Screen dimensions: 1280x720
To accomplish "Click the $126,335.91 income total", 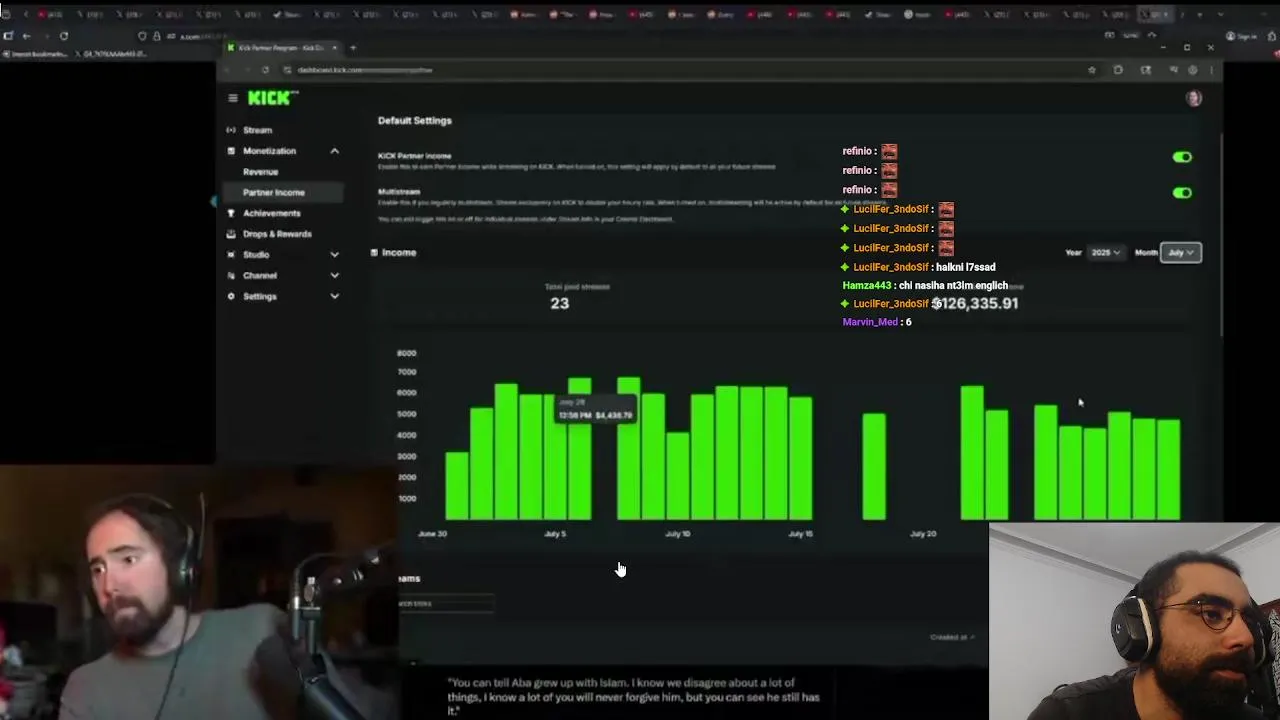I will point(975,304).
